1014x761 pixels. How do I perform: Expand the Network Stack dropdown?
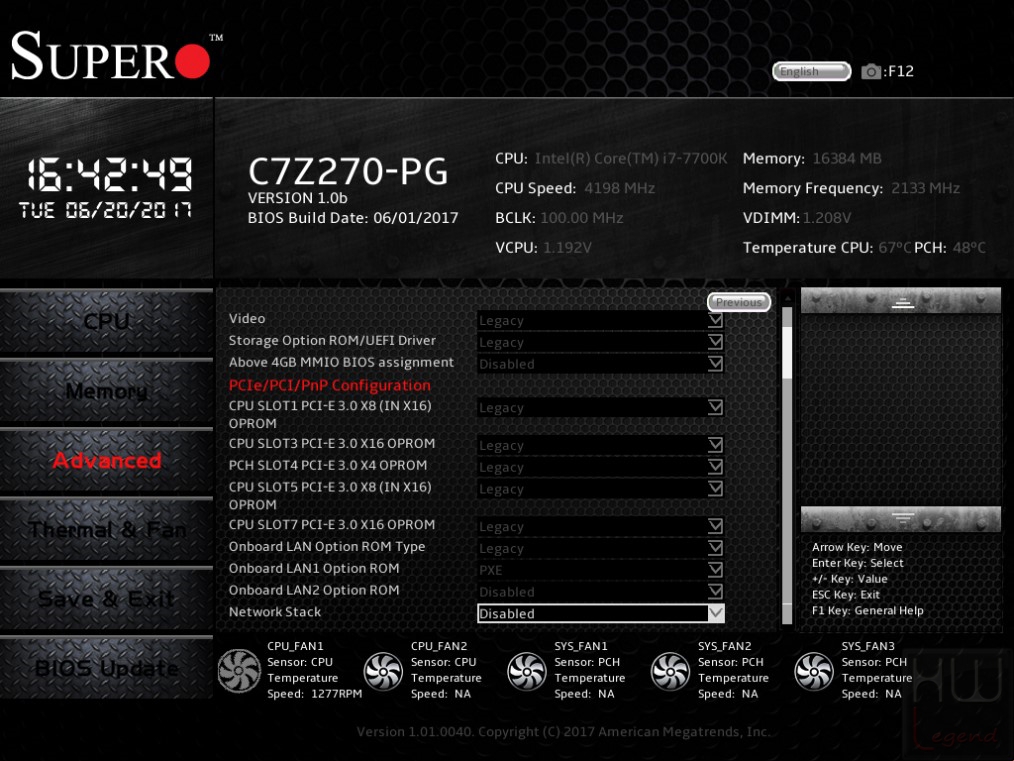click(600, 614)
